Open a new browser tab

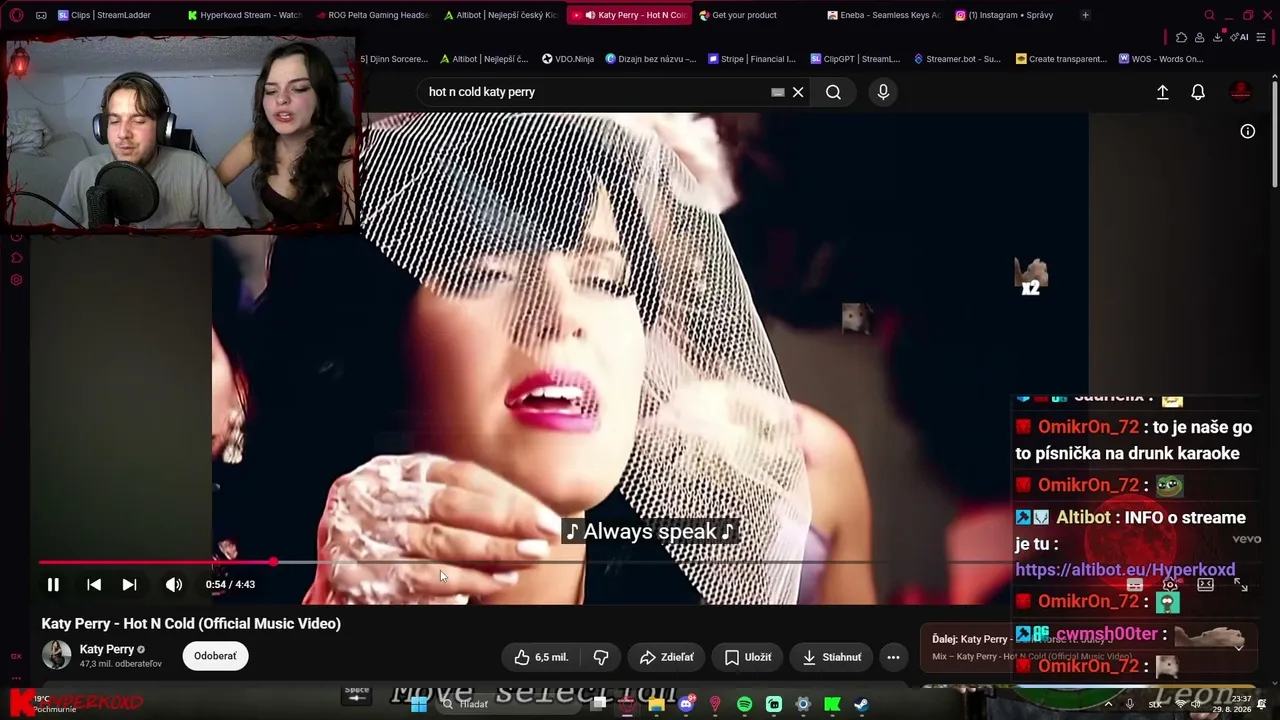click(x=1085, y=15)
